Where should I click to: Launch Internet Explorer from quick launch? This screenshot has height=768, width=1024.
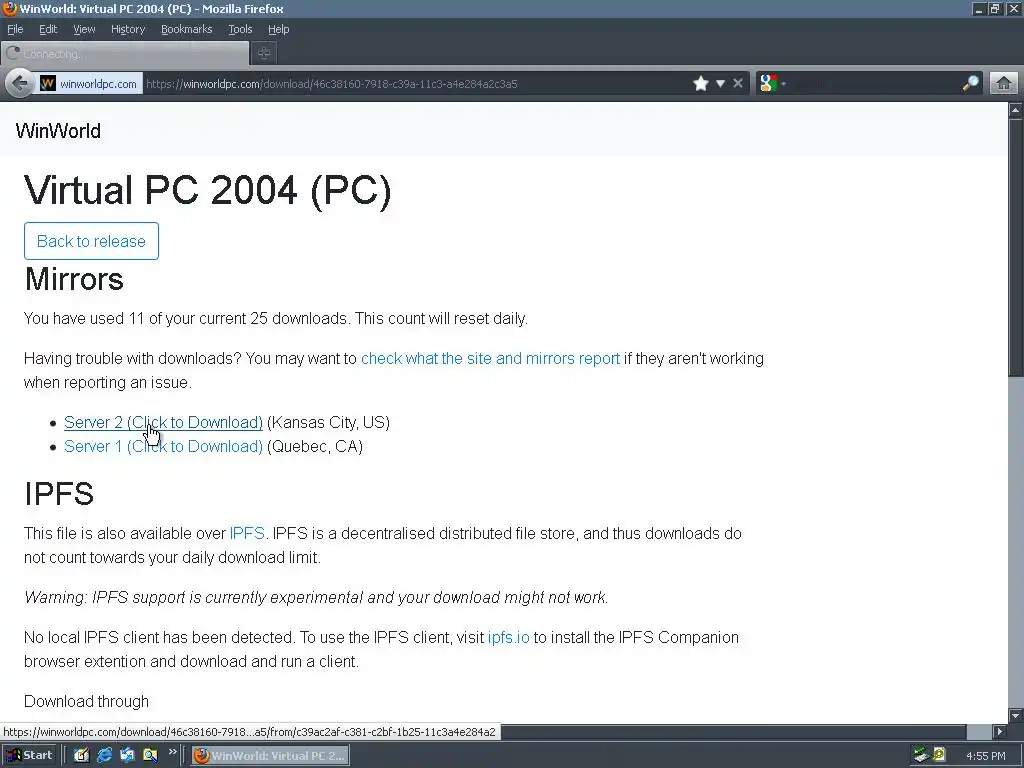click(x=104, y=756)
